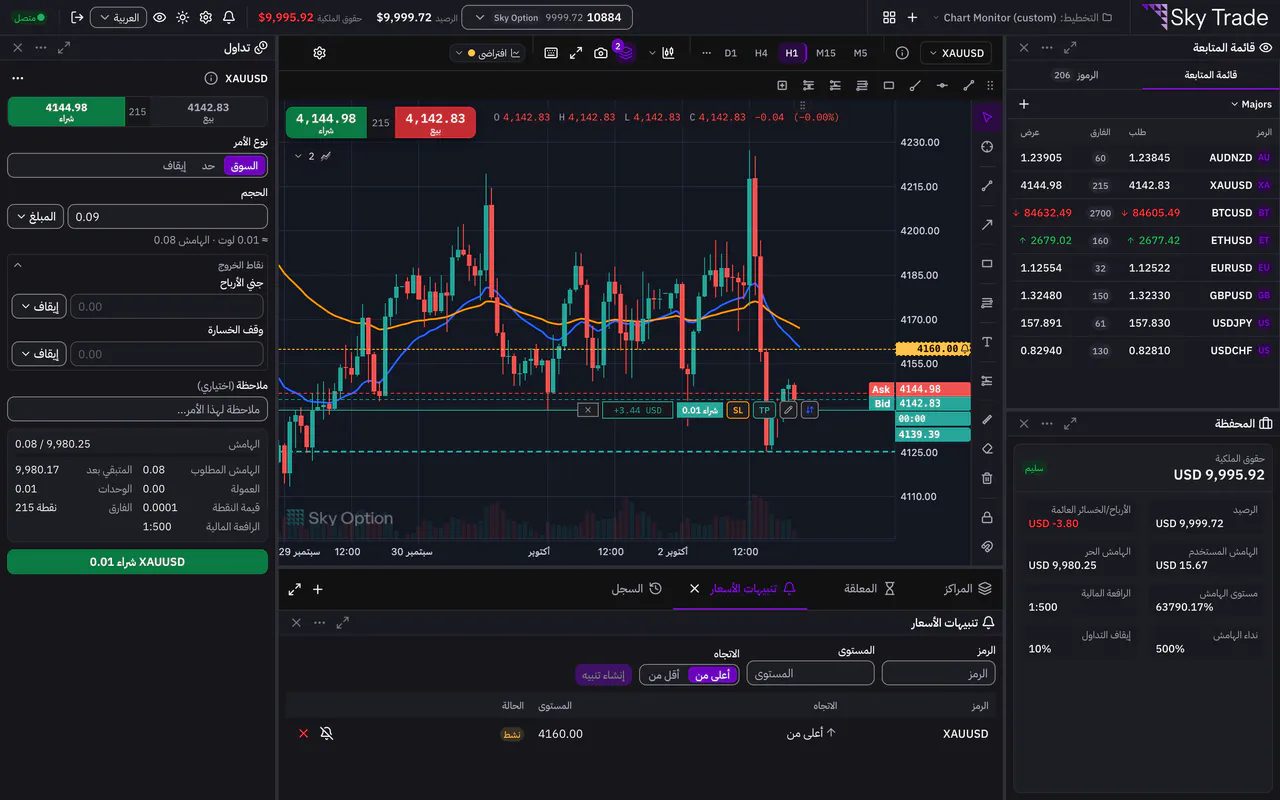Lock drawings with the padlock icon

(x=987, y=517)
